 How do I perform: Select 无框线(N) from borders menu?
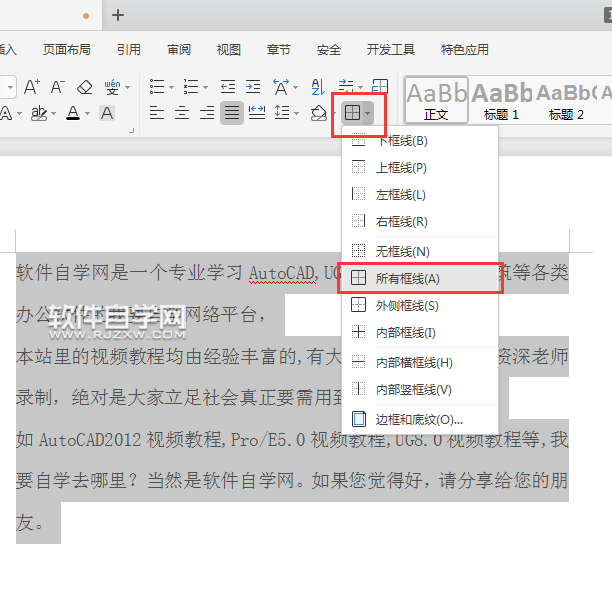pyautogui.click(x=420, y=251)
